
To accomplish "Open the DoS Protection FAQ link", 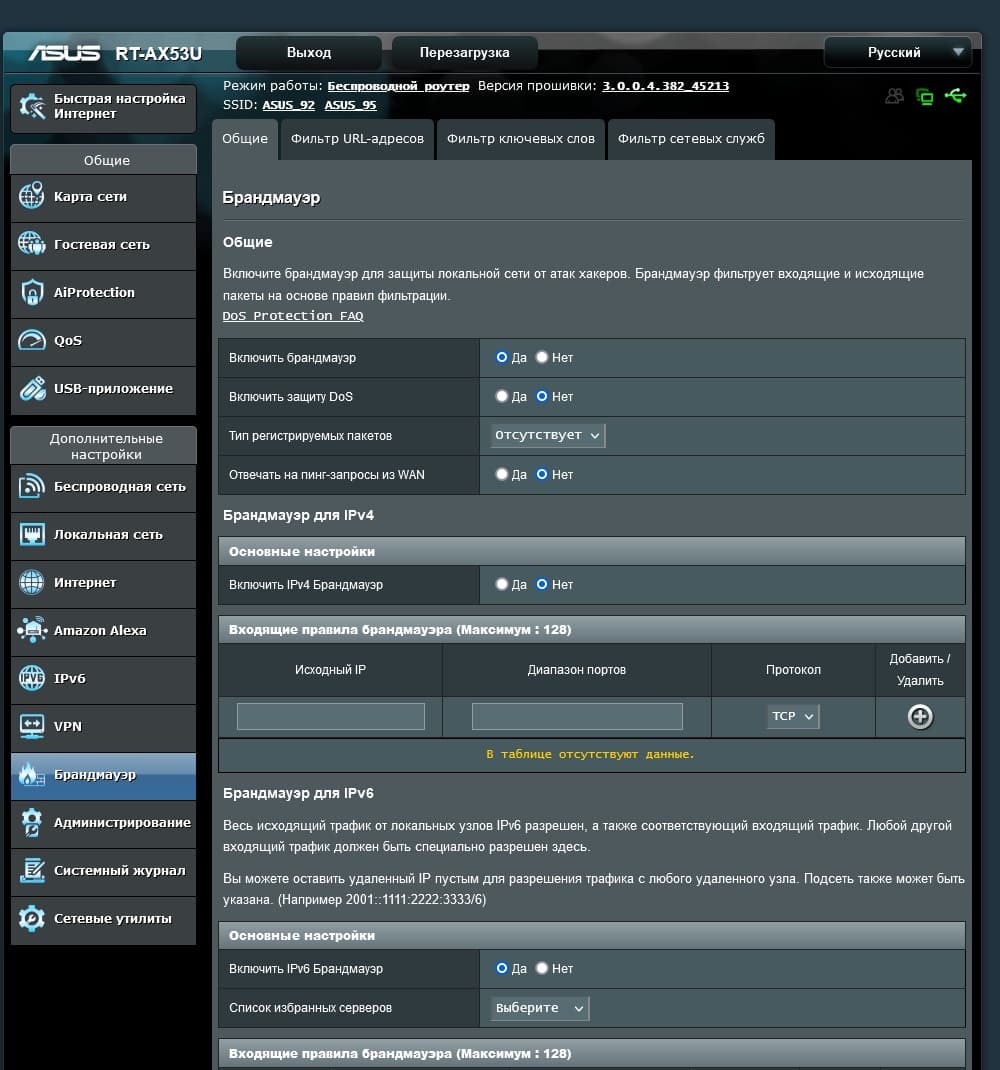I will pyautogui.click(x=293, y=316).
